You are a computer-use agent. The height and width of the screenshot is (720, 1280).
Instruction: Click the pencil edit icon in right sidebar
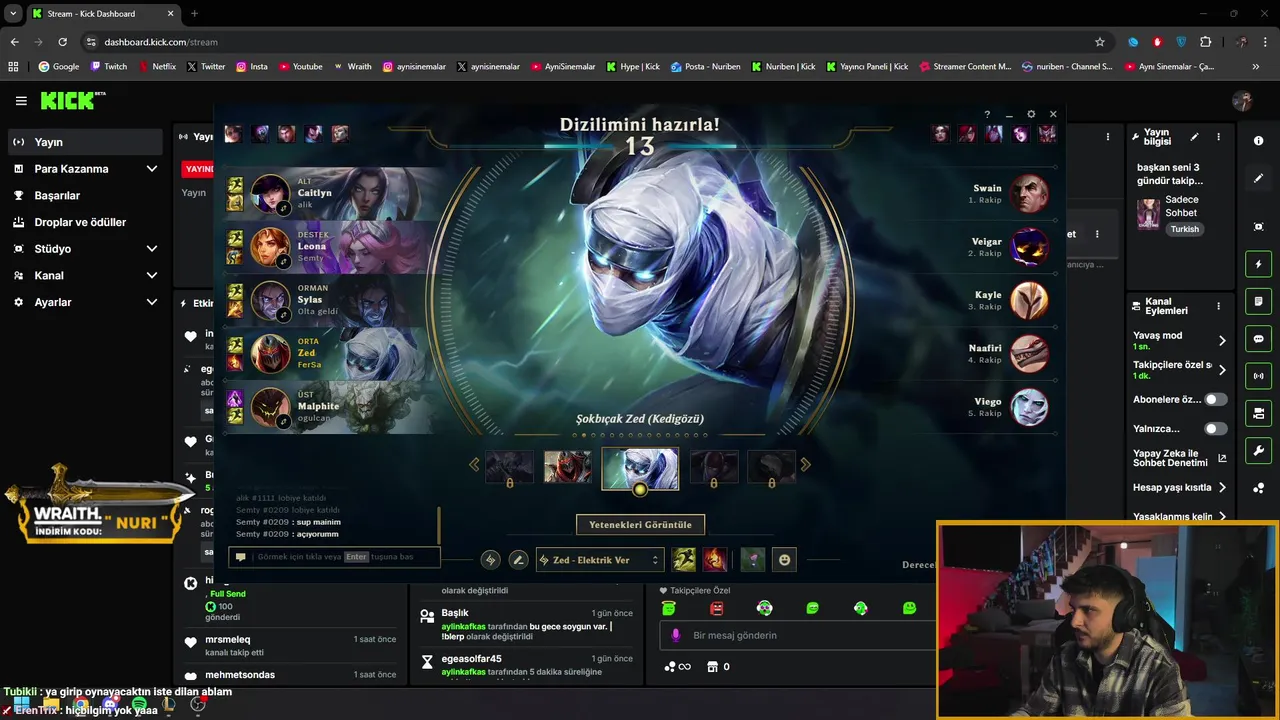1258,178
